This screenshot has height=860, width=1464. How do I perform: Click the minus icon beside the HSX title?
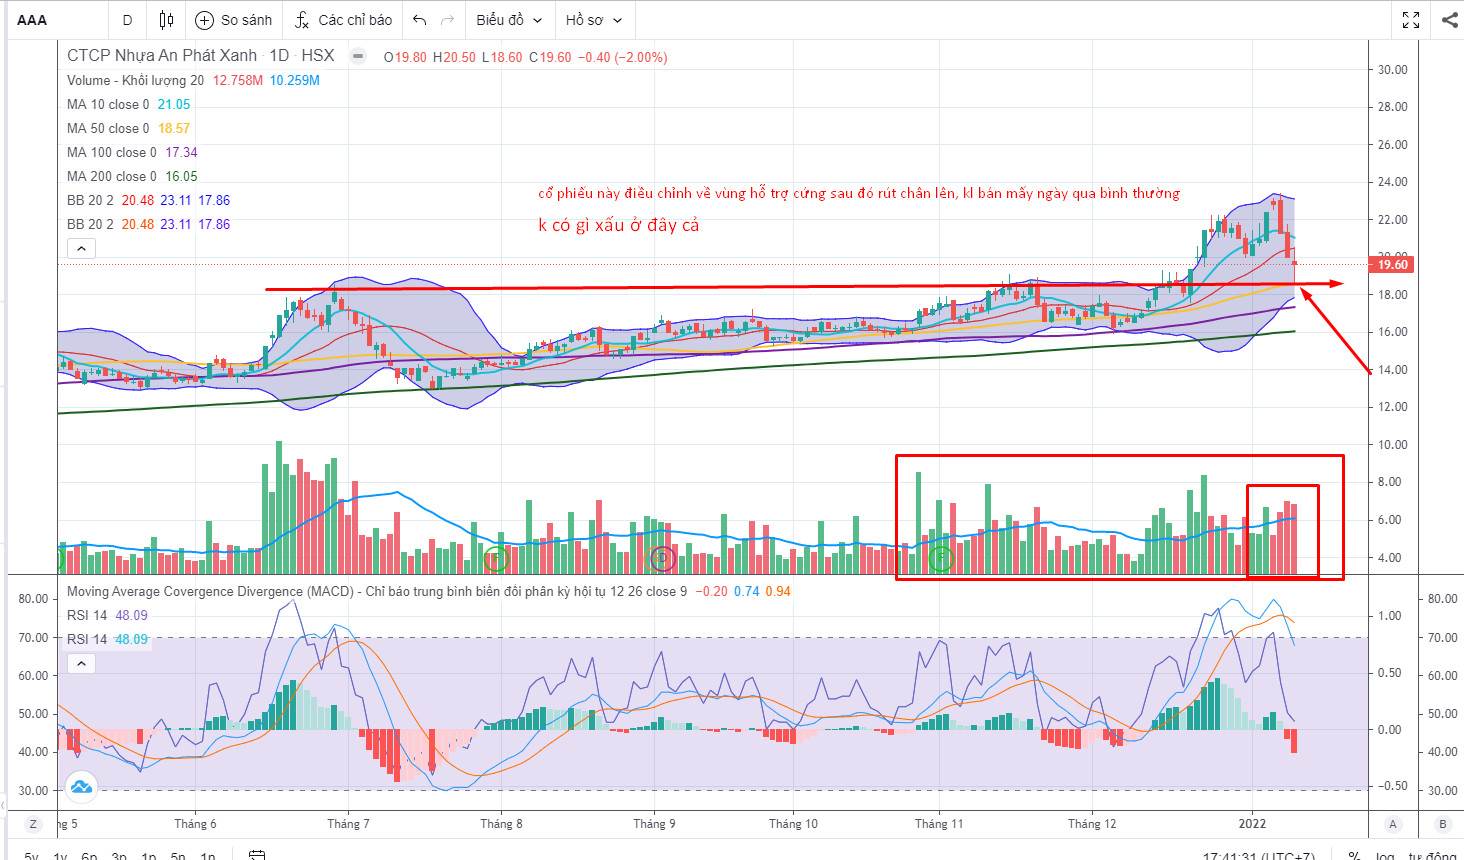357,56
